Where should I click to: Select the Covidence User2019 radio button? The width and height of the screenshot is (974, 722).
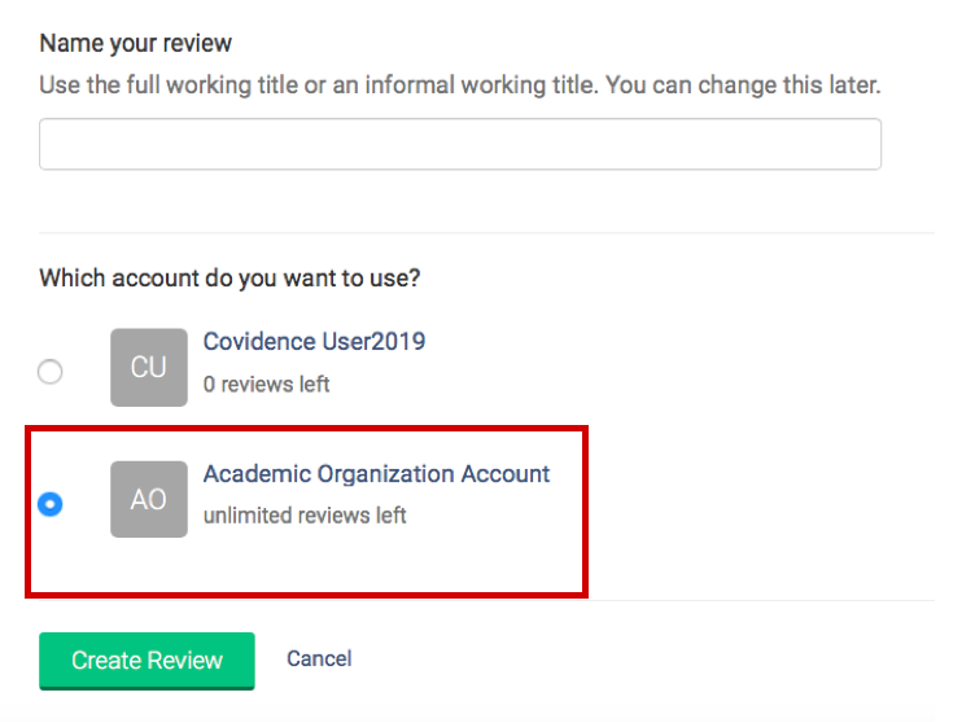click(x=50, y=372)
